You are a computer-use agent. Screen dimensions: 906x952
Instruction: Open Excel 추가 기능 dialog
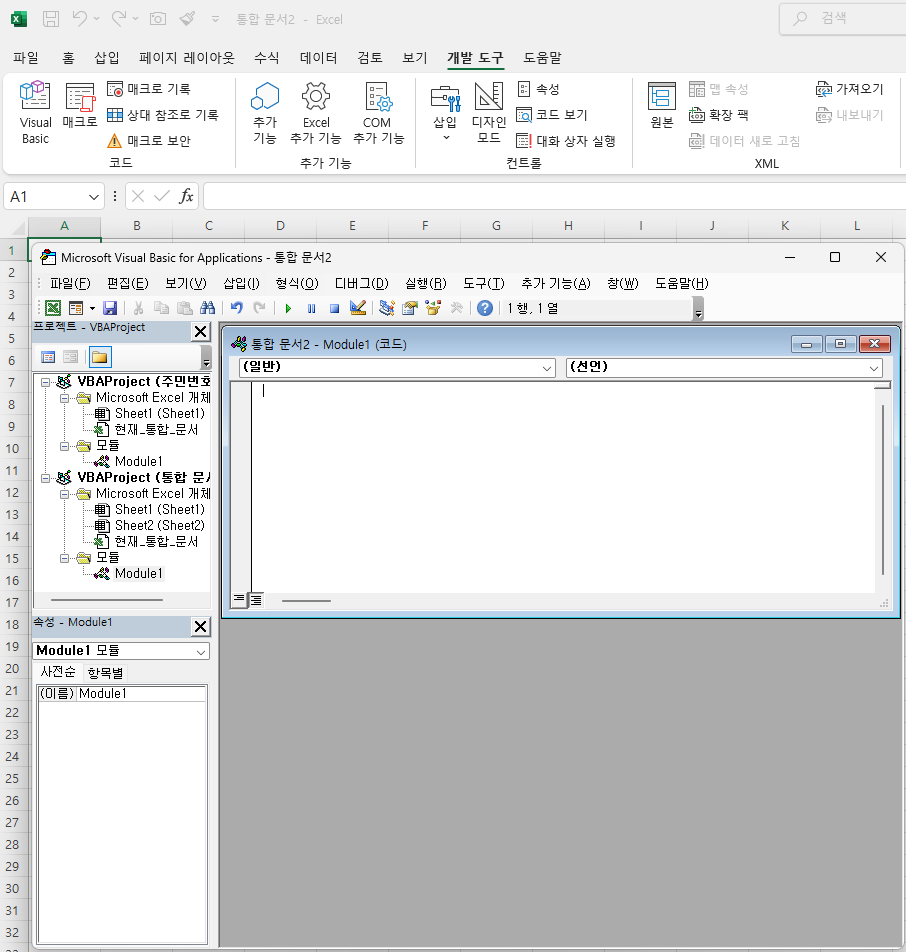[316, 113]
